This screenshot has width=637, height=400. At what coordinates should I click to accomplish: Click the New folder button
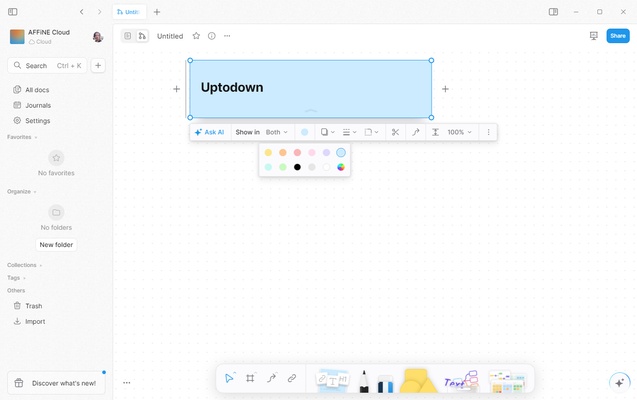click(x=56, y=244)
